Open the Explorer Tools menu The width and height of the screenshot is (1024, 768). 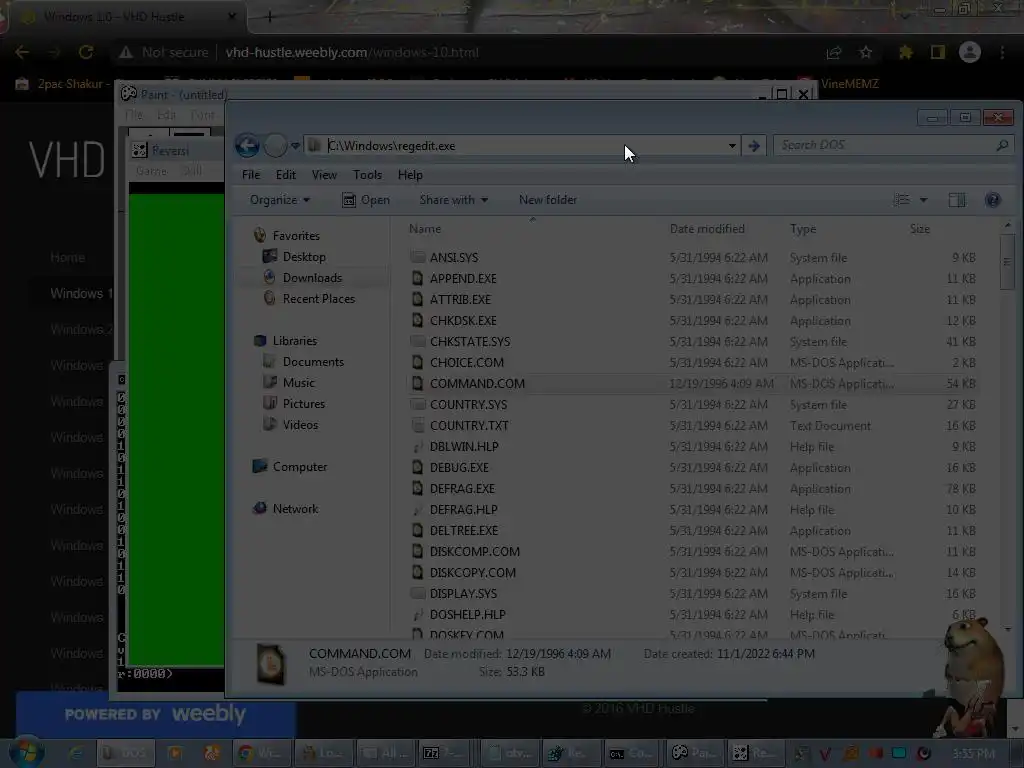pyautogui.click(x=367, y=175)
